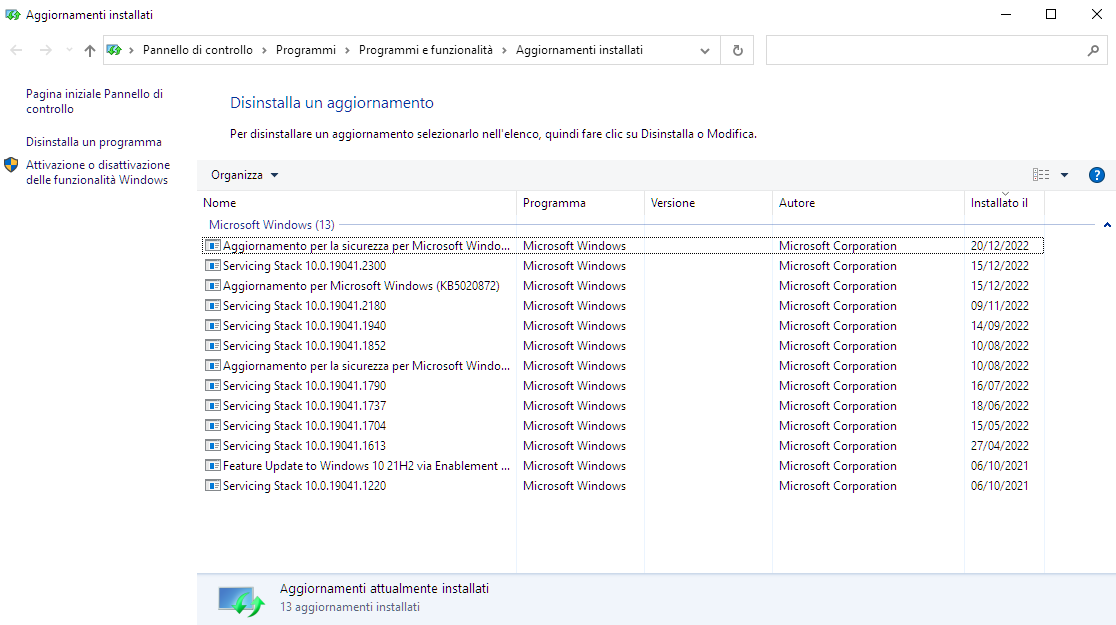The image size is (1116, 625).
Task: Refresh the Aggiornamenti installati list
Action: tap(737, 51)
